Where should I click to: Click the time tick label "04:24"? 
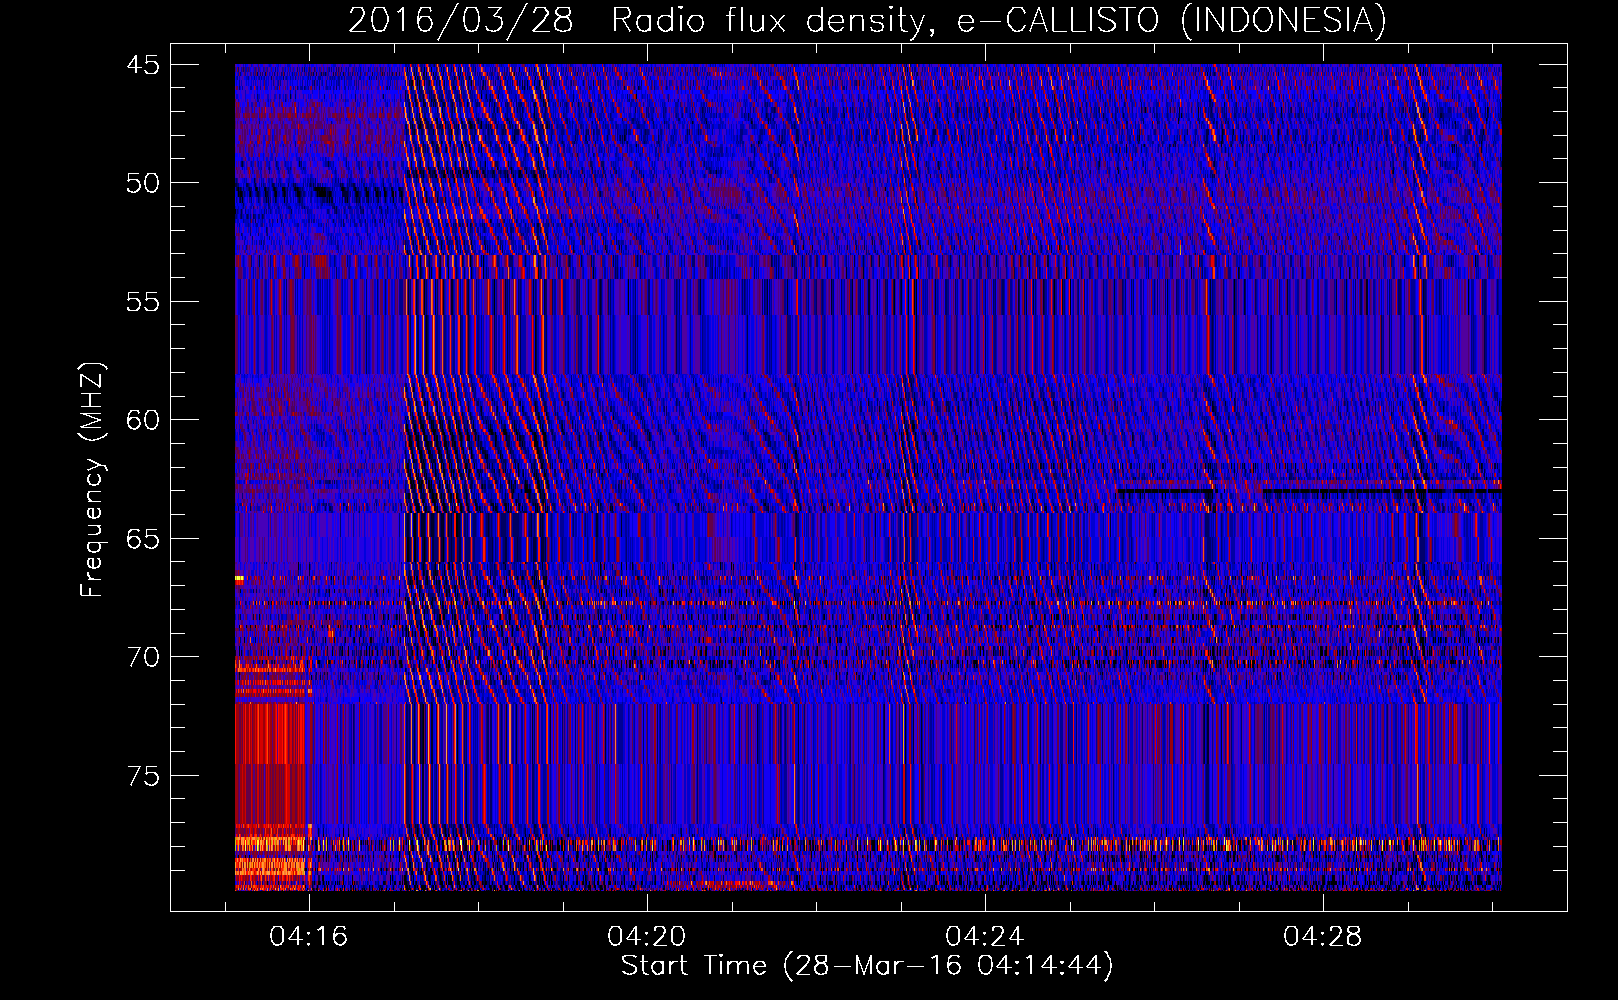985,936
